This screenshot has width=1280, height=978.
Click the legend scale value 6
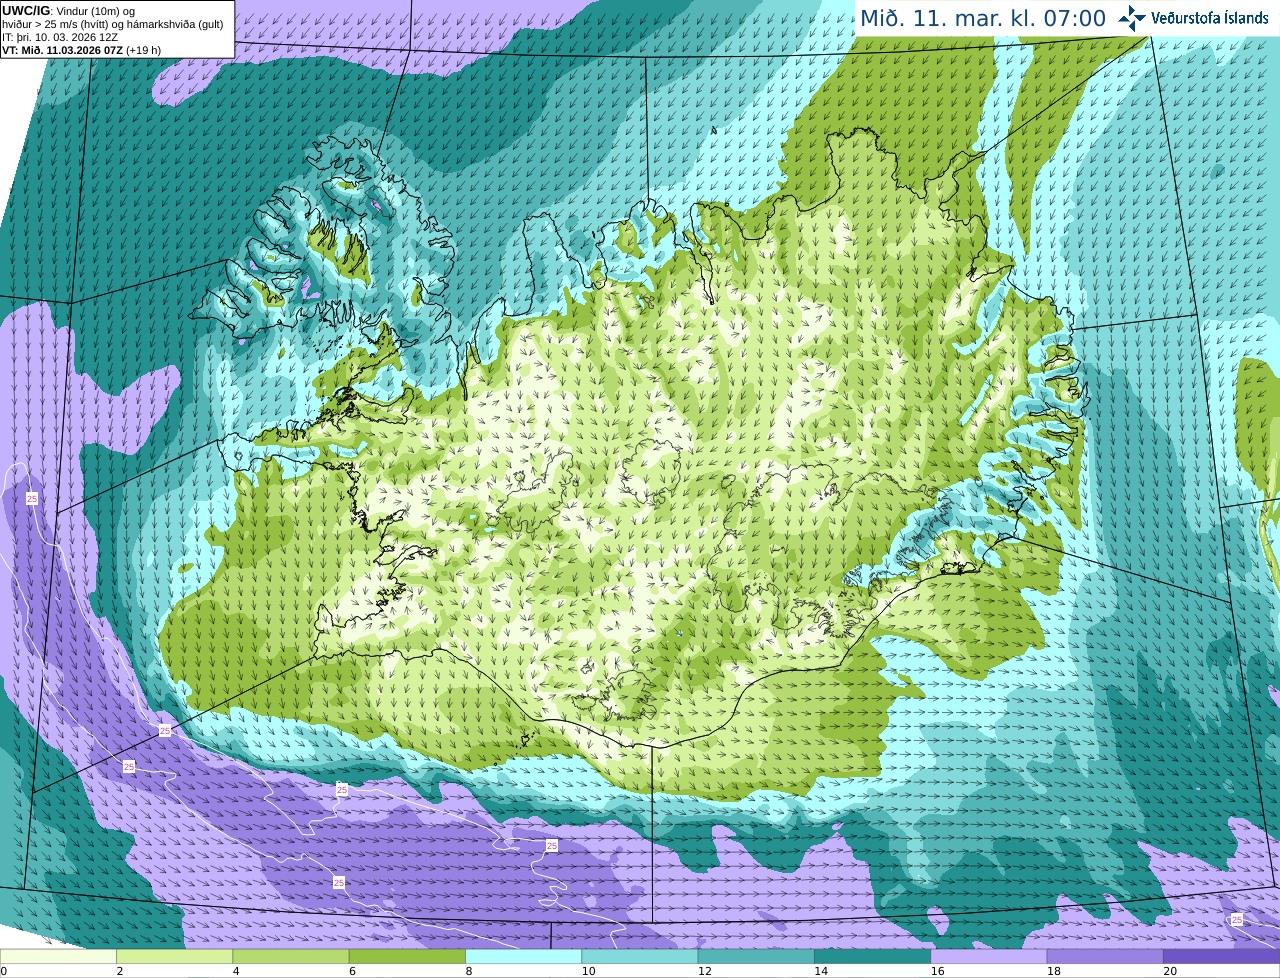coord(352,971)
